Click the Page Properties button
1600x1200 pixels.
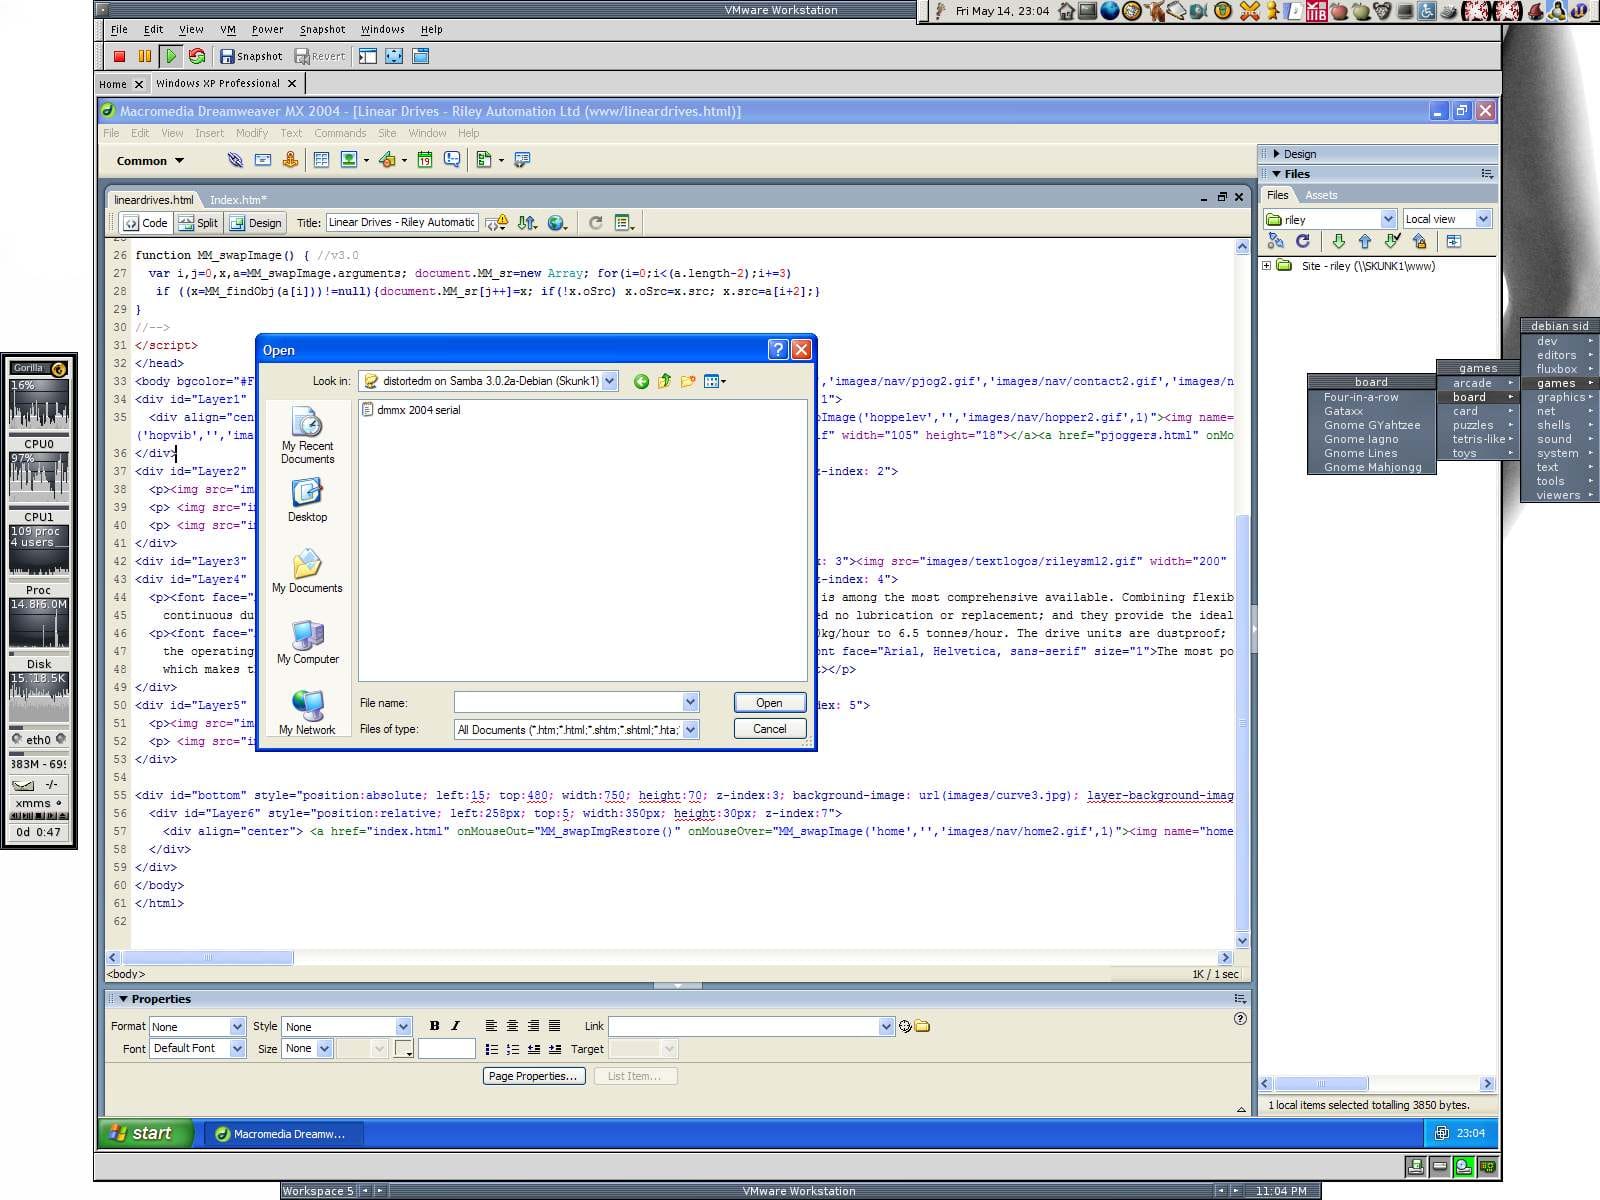tap(533, 1076)
